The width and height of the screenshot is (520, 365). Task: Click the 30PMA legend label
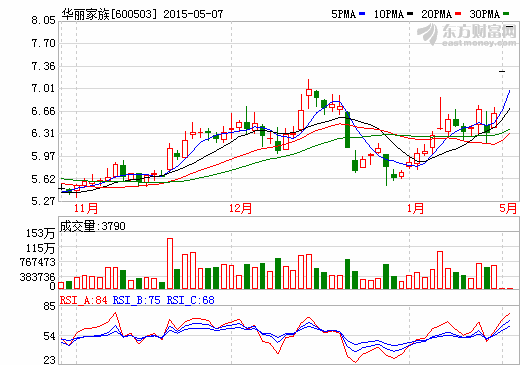tap(485, 14)
